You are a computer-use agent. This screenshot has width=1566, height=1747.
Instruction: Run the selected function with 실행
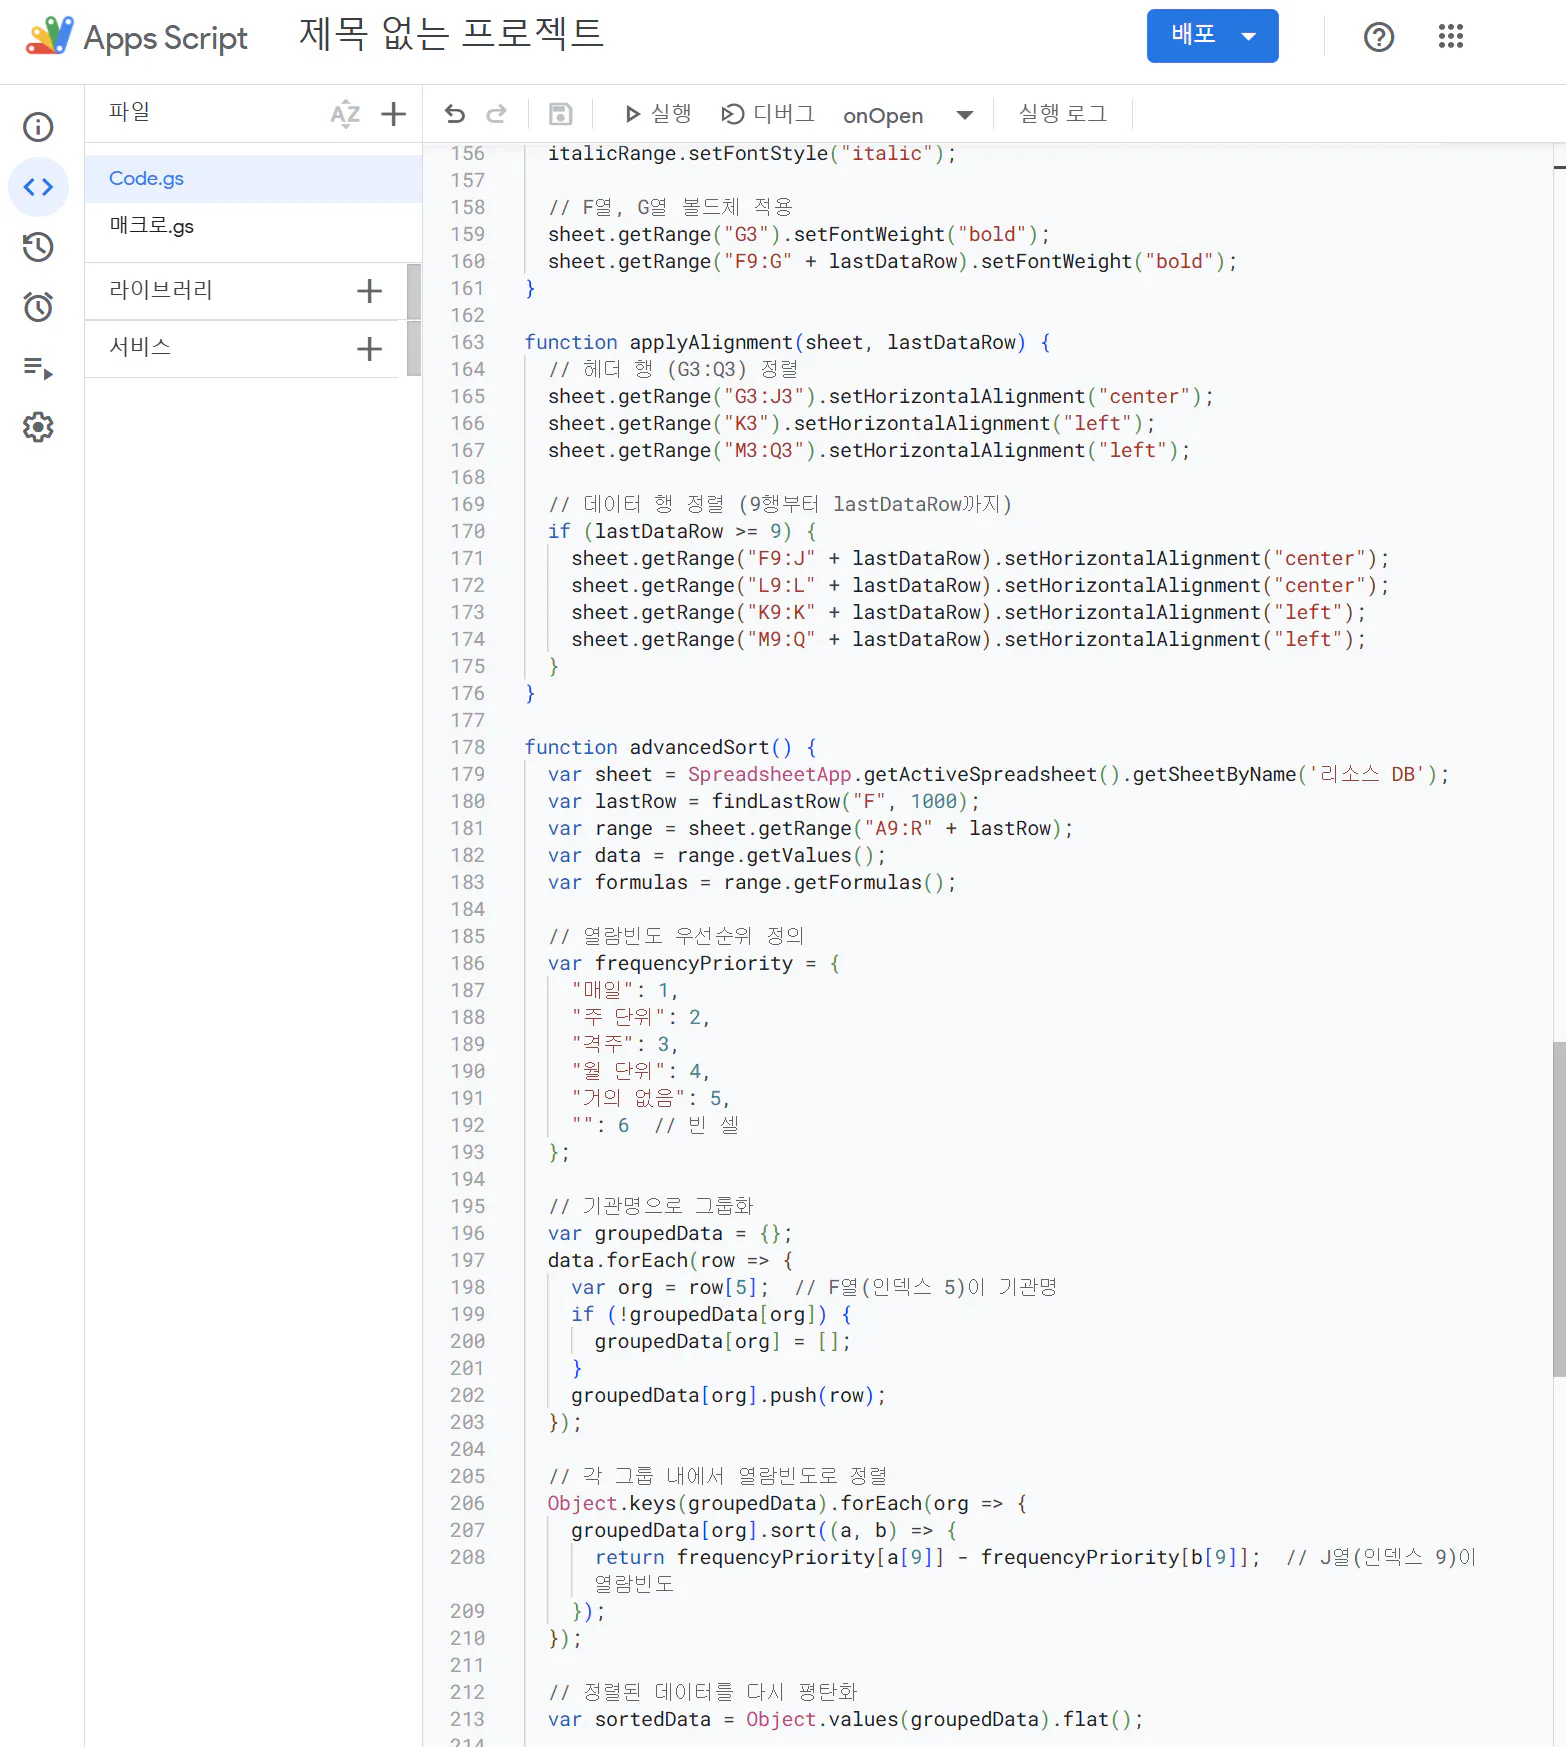click(x=657, y=114)
